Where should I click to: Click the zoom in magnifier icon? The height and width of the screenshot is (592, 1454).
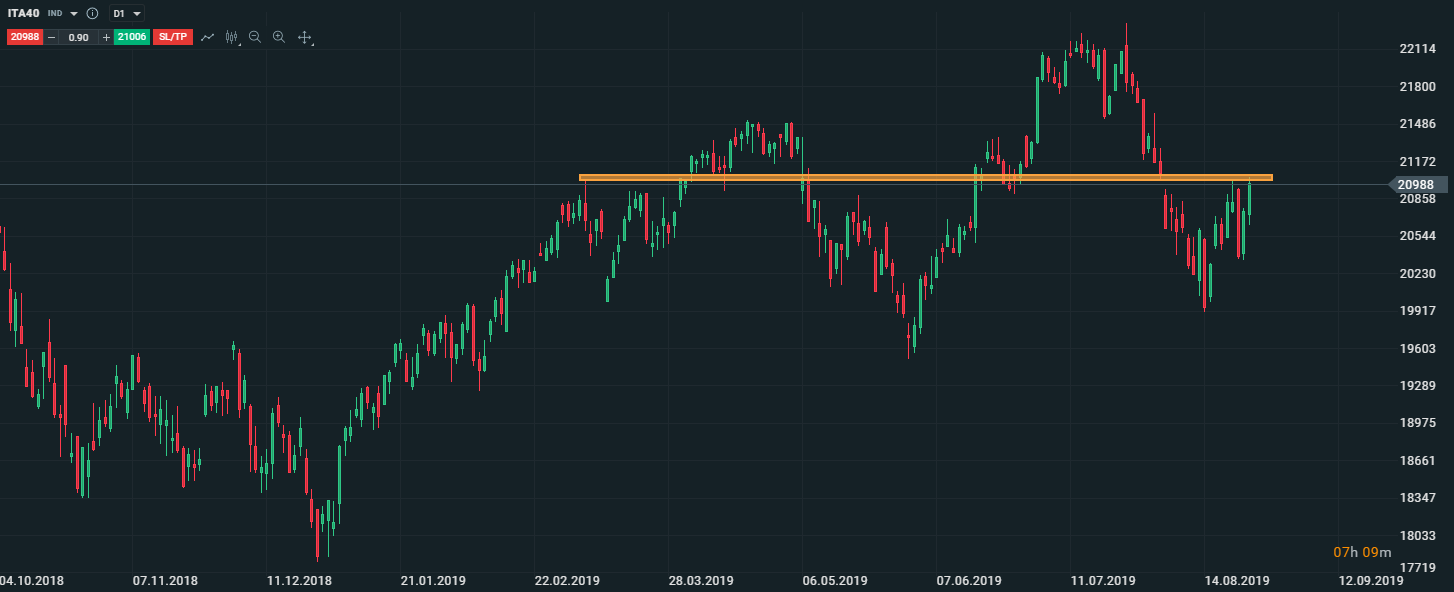pyautogui.click(x=279, y=37)
